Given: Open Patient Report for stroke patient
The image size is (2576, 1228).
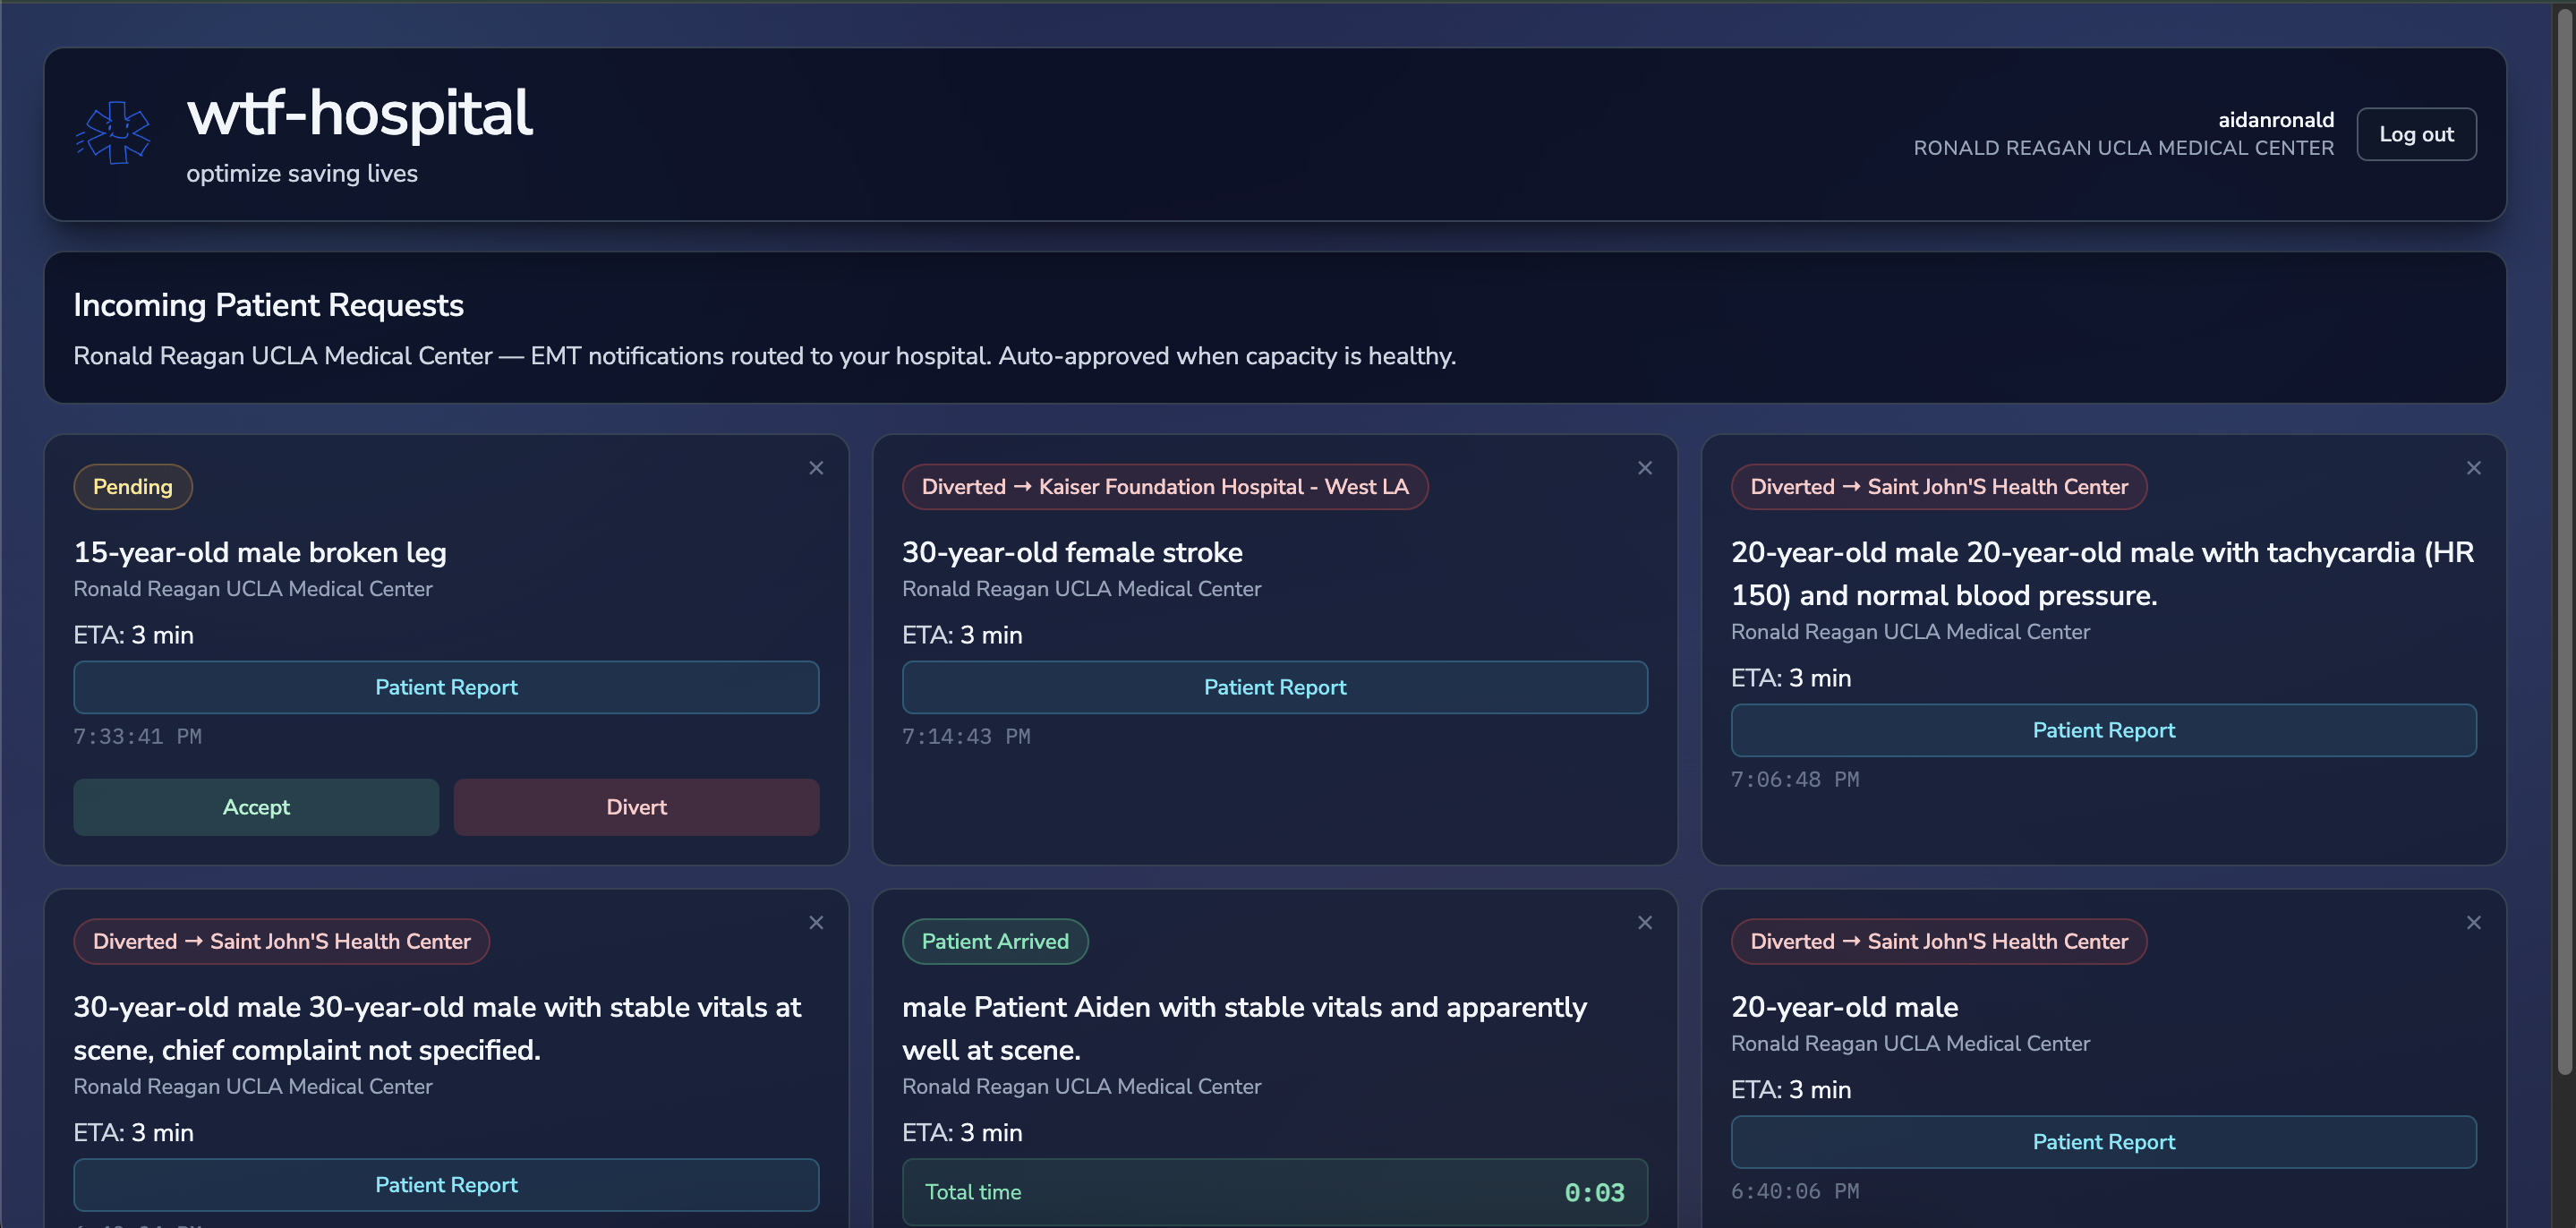Looking at the screenshot, I should click(1274, 687).
